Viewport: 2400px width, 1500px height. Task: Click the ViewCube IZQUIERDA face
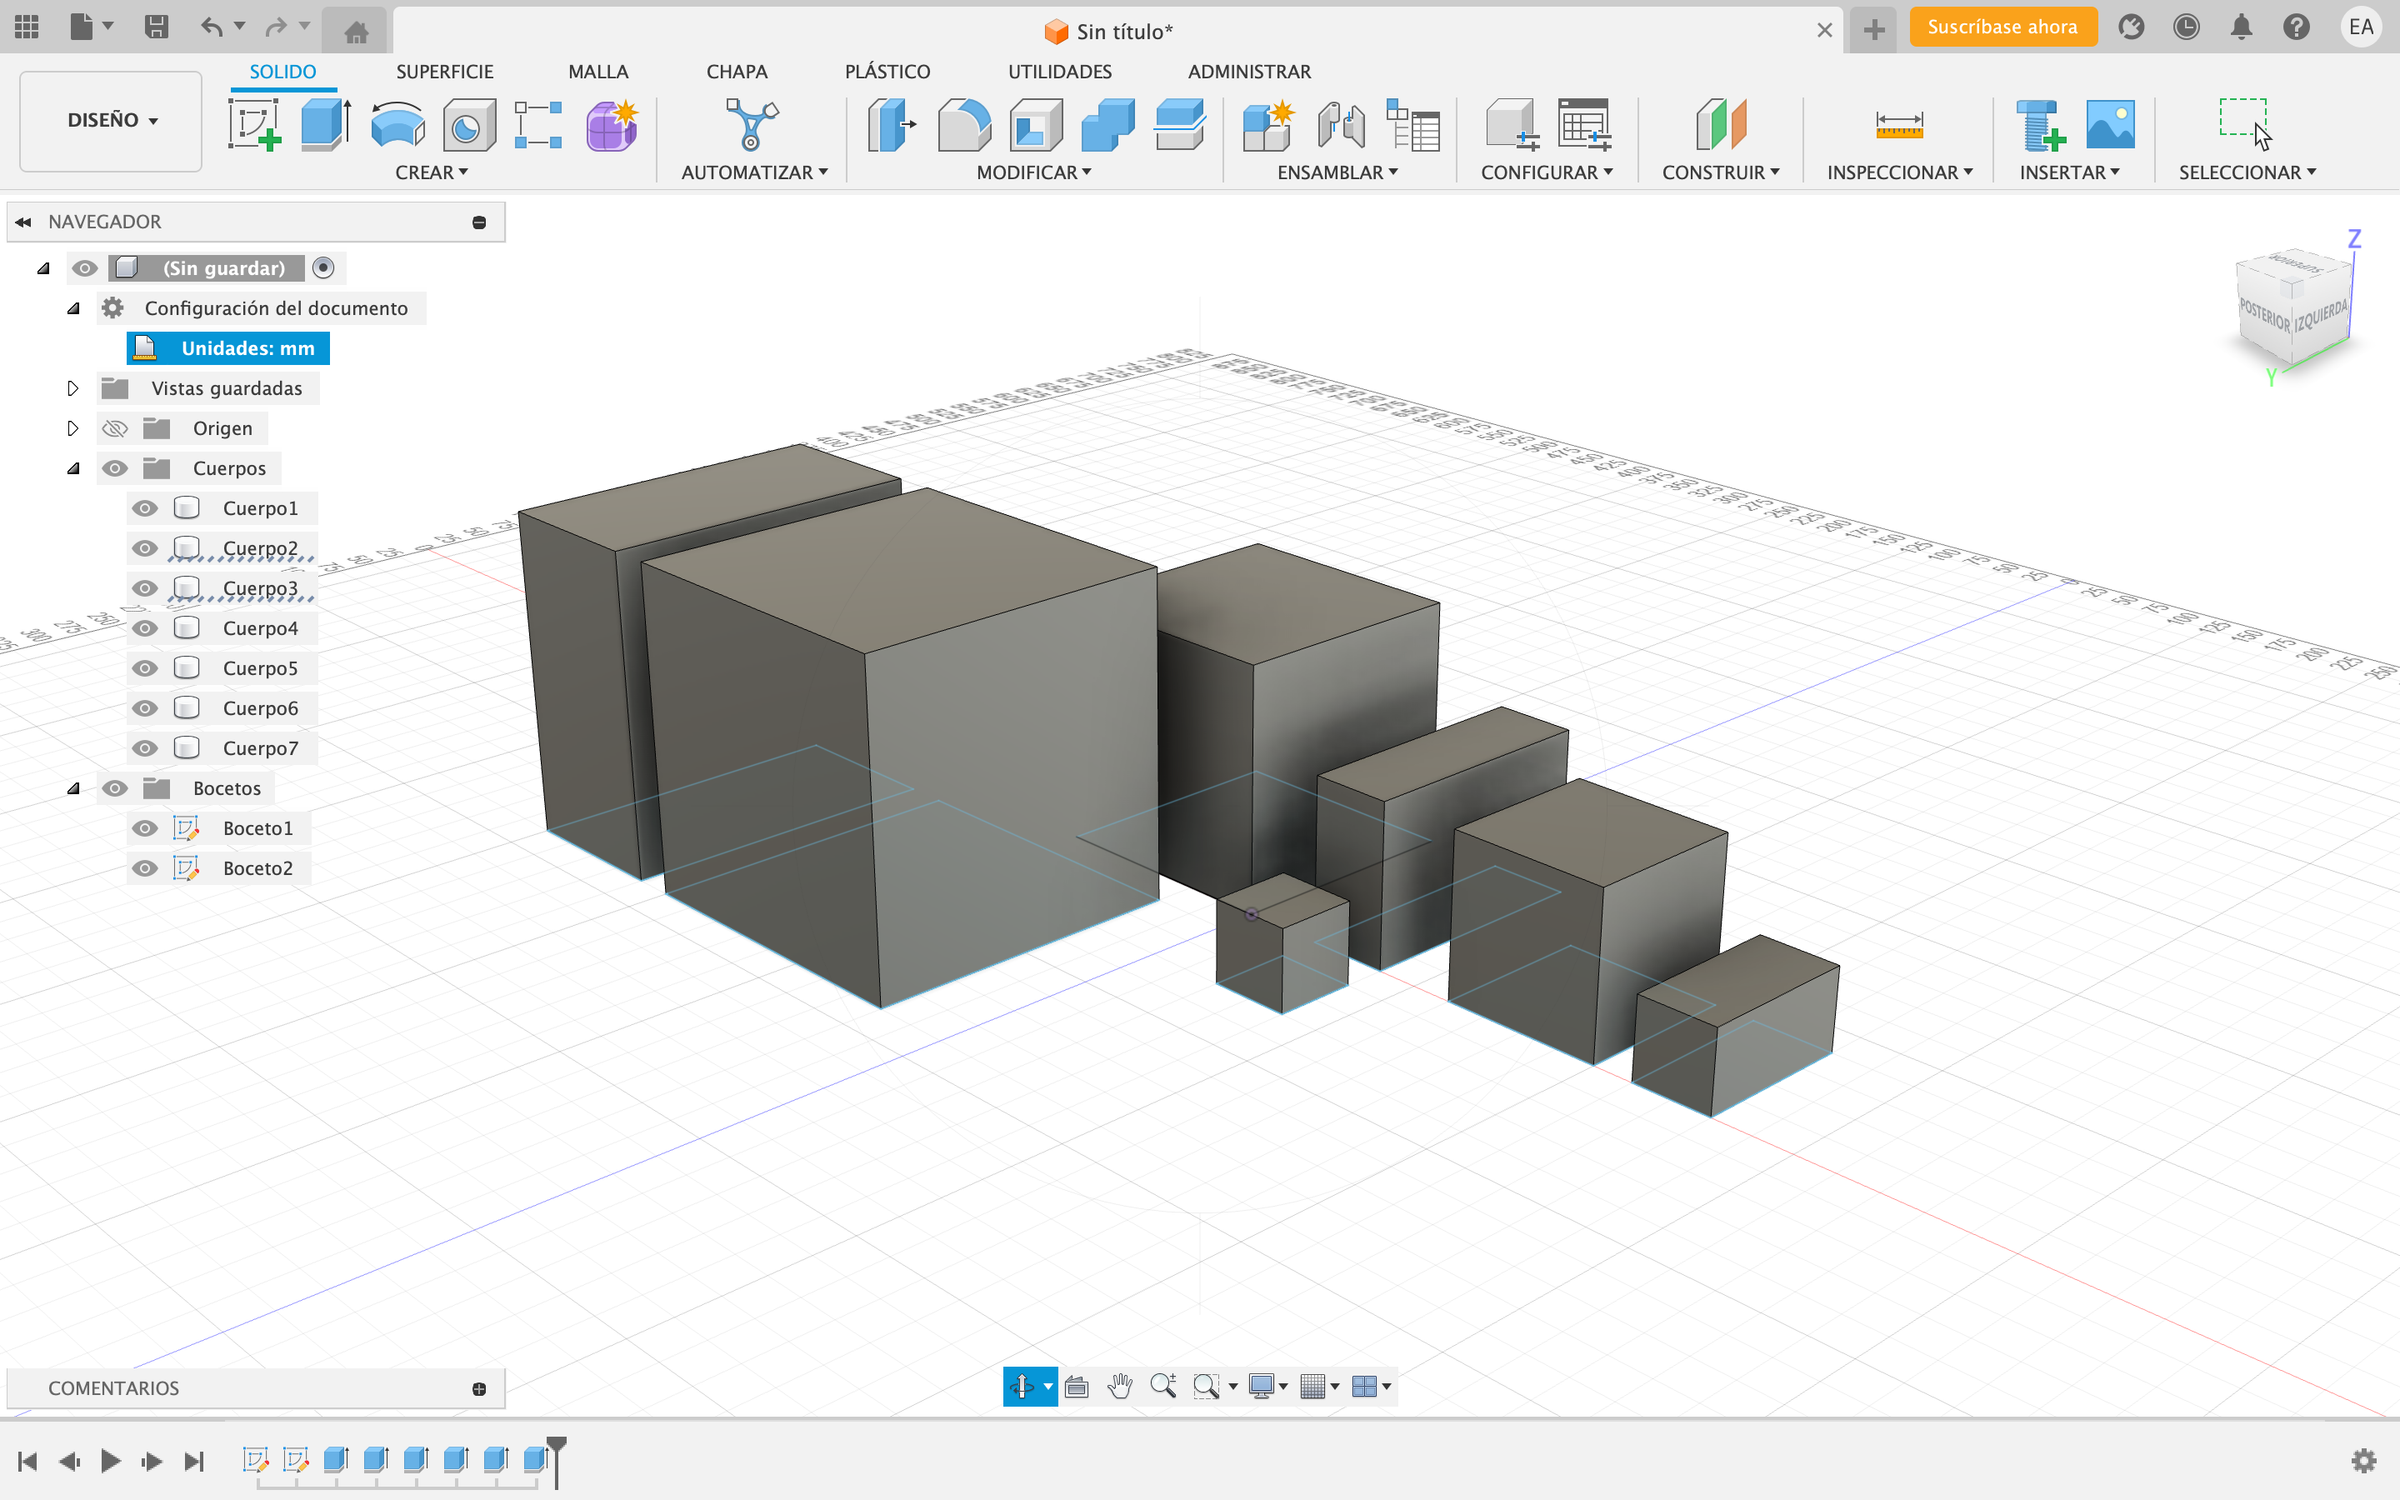click(2320, 316)
